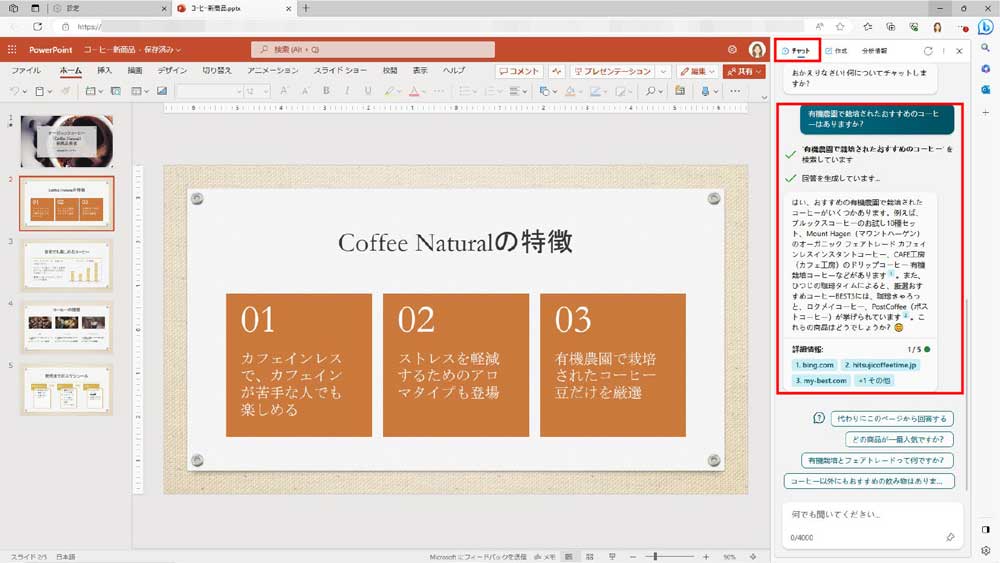Open Bing sidebar more options menu
Viewport: 1000px width, 563px height.
click(944, 50)
